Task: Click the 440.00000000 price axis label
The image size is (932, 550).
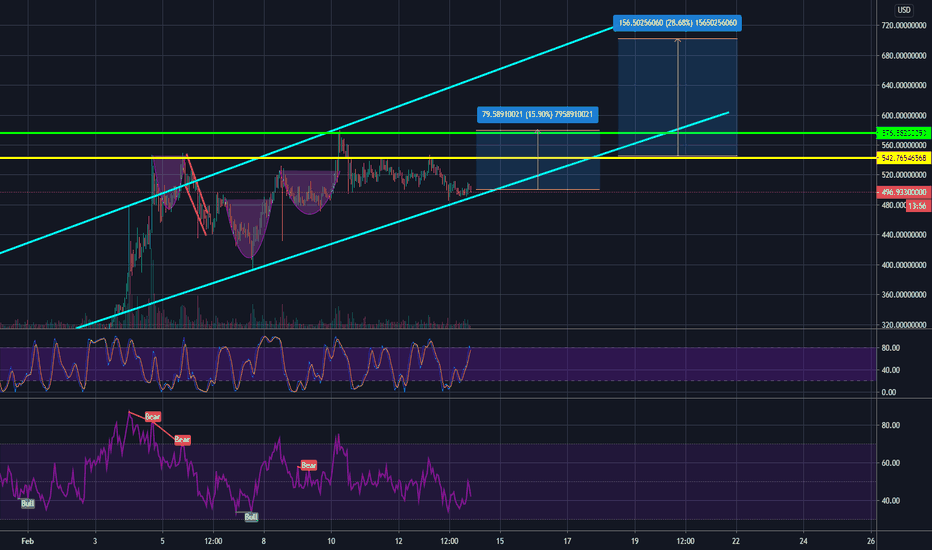Action: 903,235
